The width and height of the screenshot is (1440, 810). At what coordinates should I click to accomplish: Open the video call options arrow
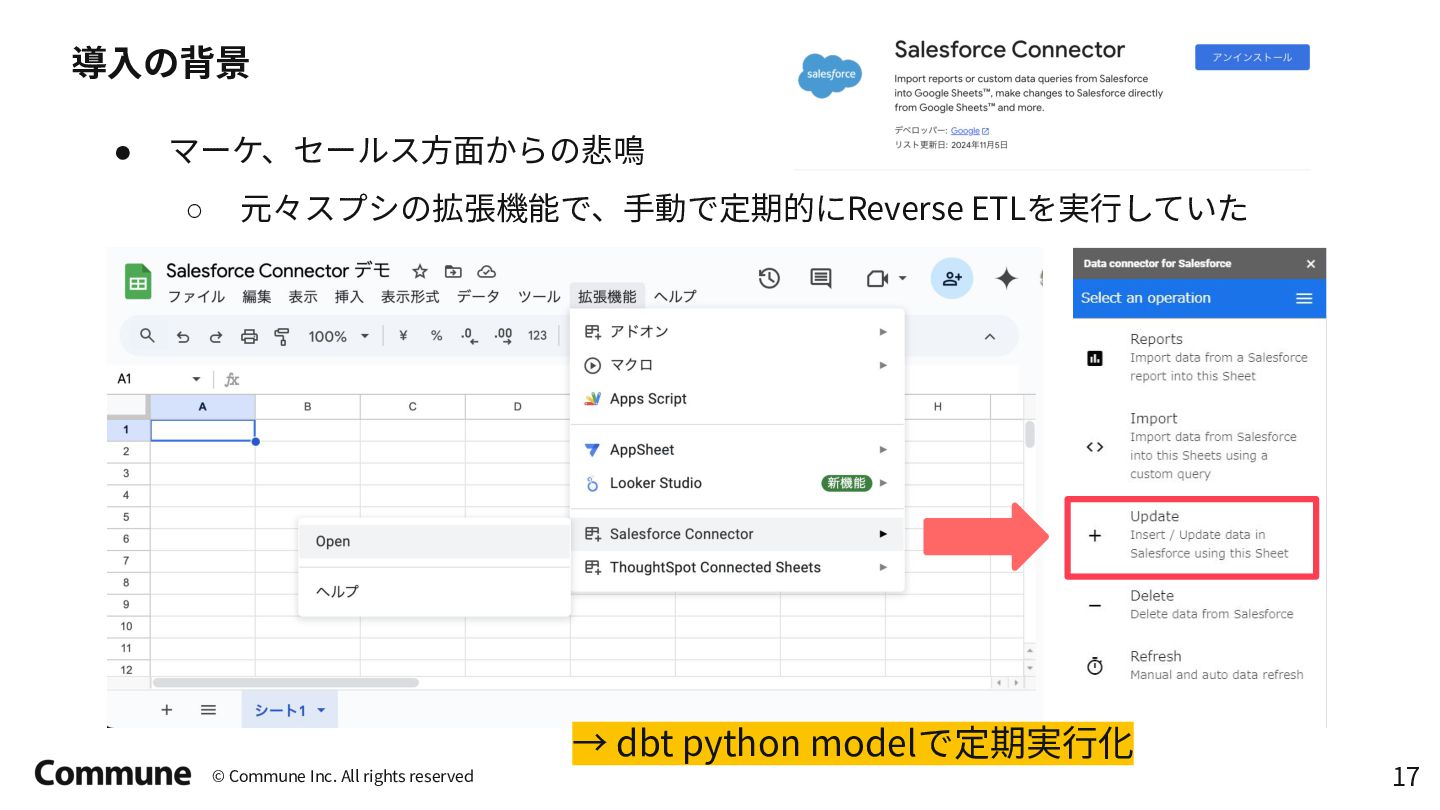coord(902,278)
